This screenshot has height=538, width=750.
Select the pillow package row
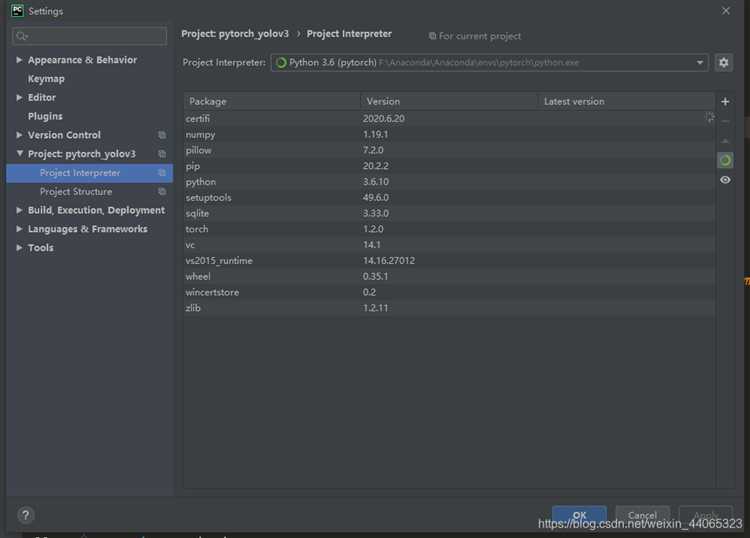[449, 150]
